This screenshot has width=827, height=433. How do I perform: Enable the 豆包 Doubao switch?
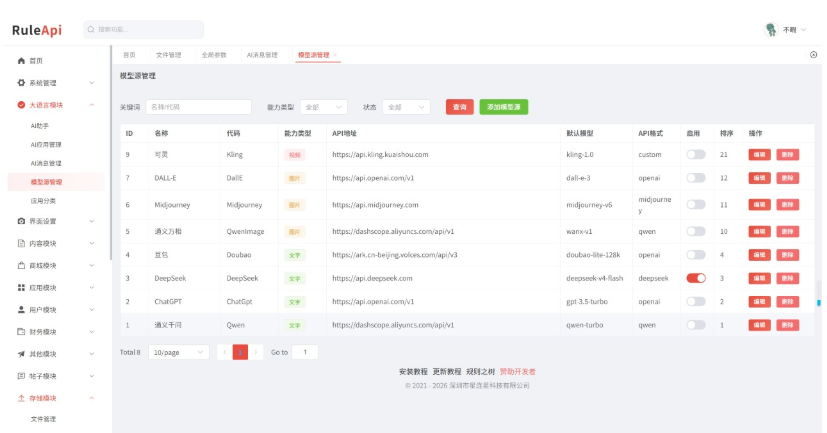pos(696,255)
